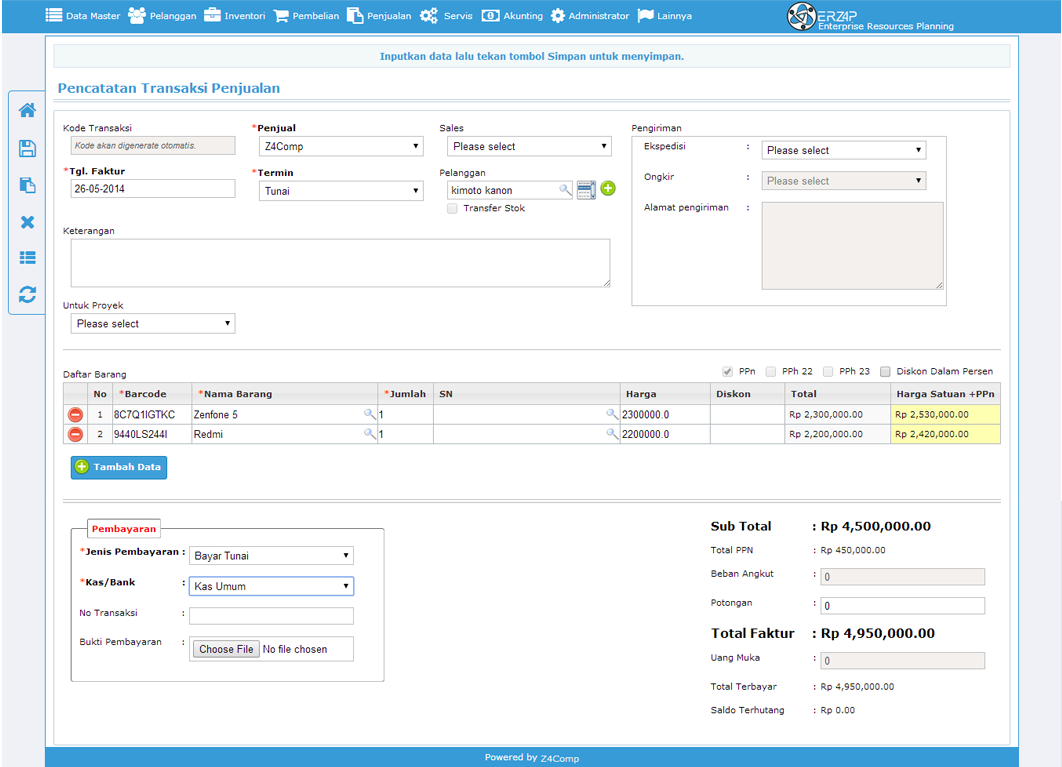The height and width of the screenshot is (767, 1062).
Task: Check the PPh 22 option
Action: (771, 371)
